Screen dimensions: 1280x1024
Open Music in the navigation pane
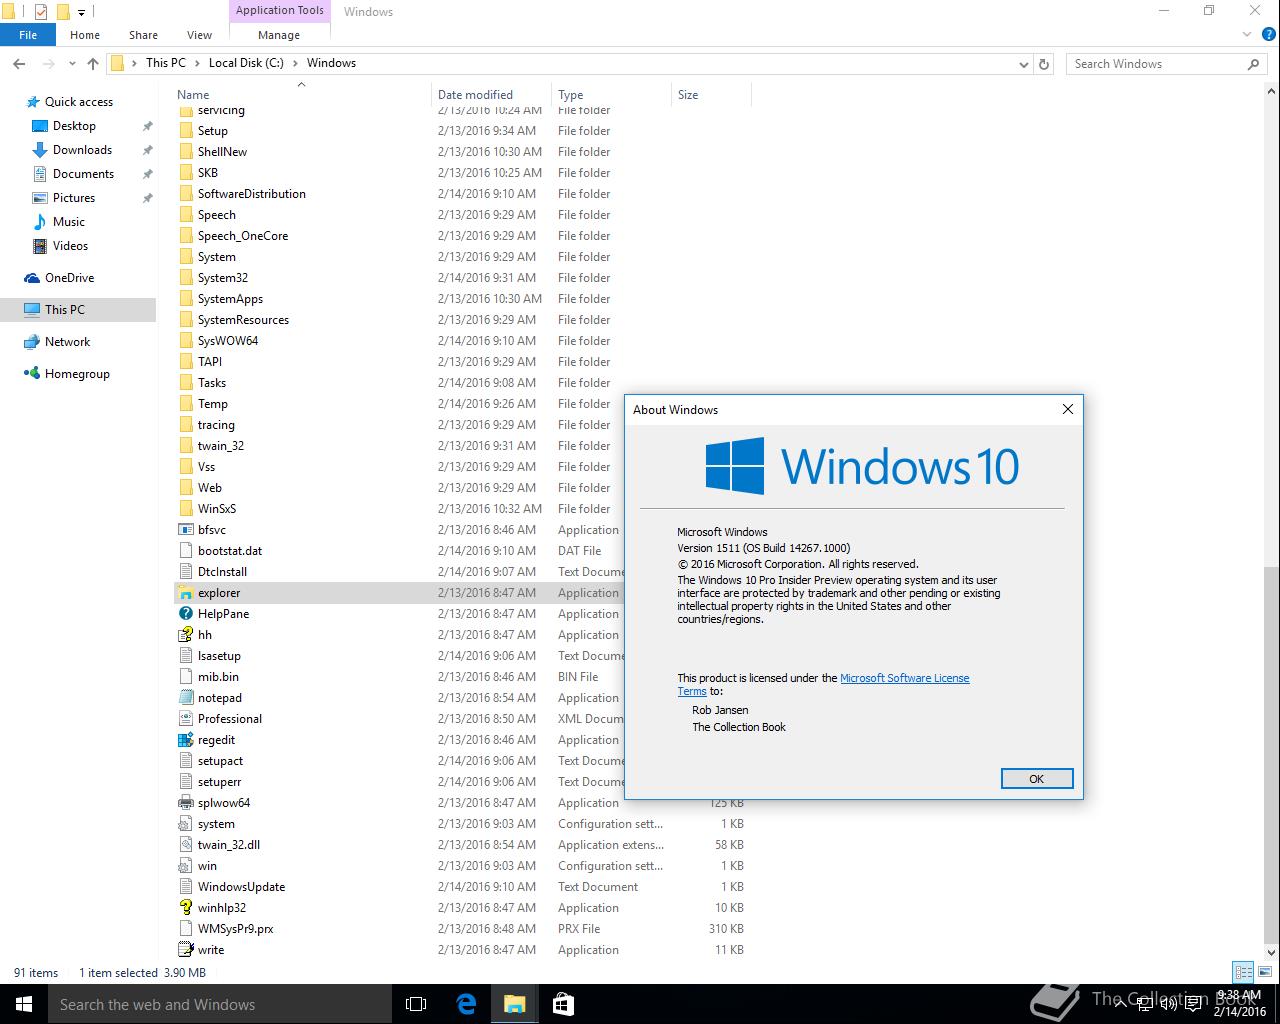(x=68, y=222)
